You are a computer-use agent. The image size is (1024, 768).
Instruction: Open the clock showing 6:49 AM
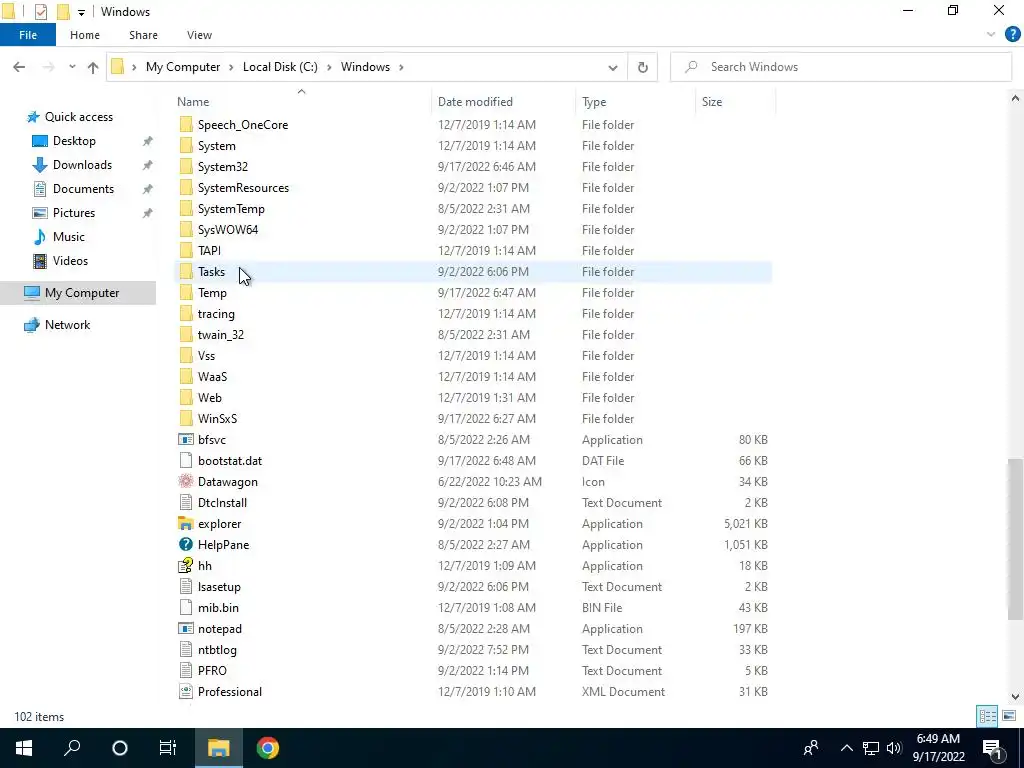(938, 748)
